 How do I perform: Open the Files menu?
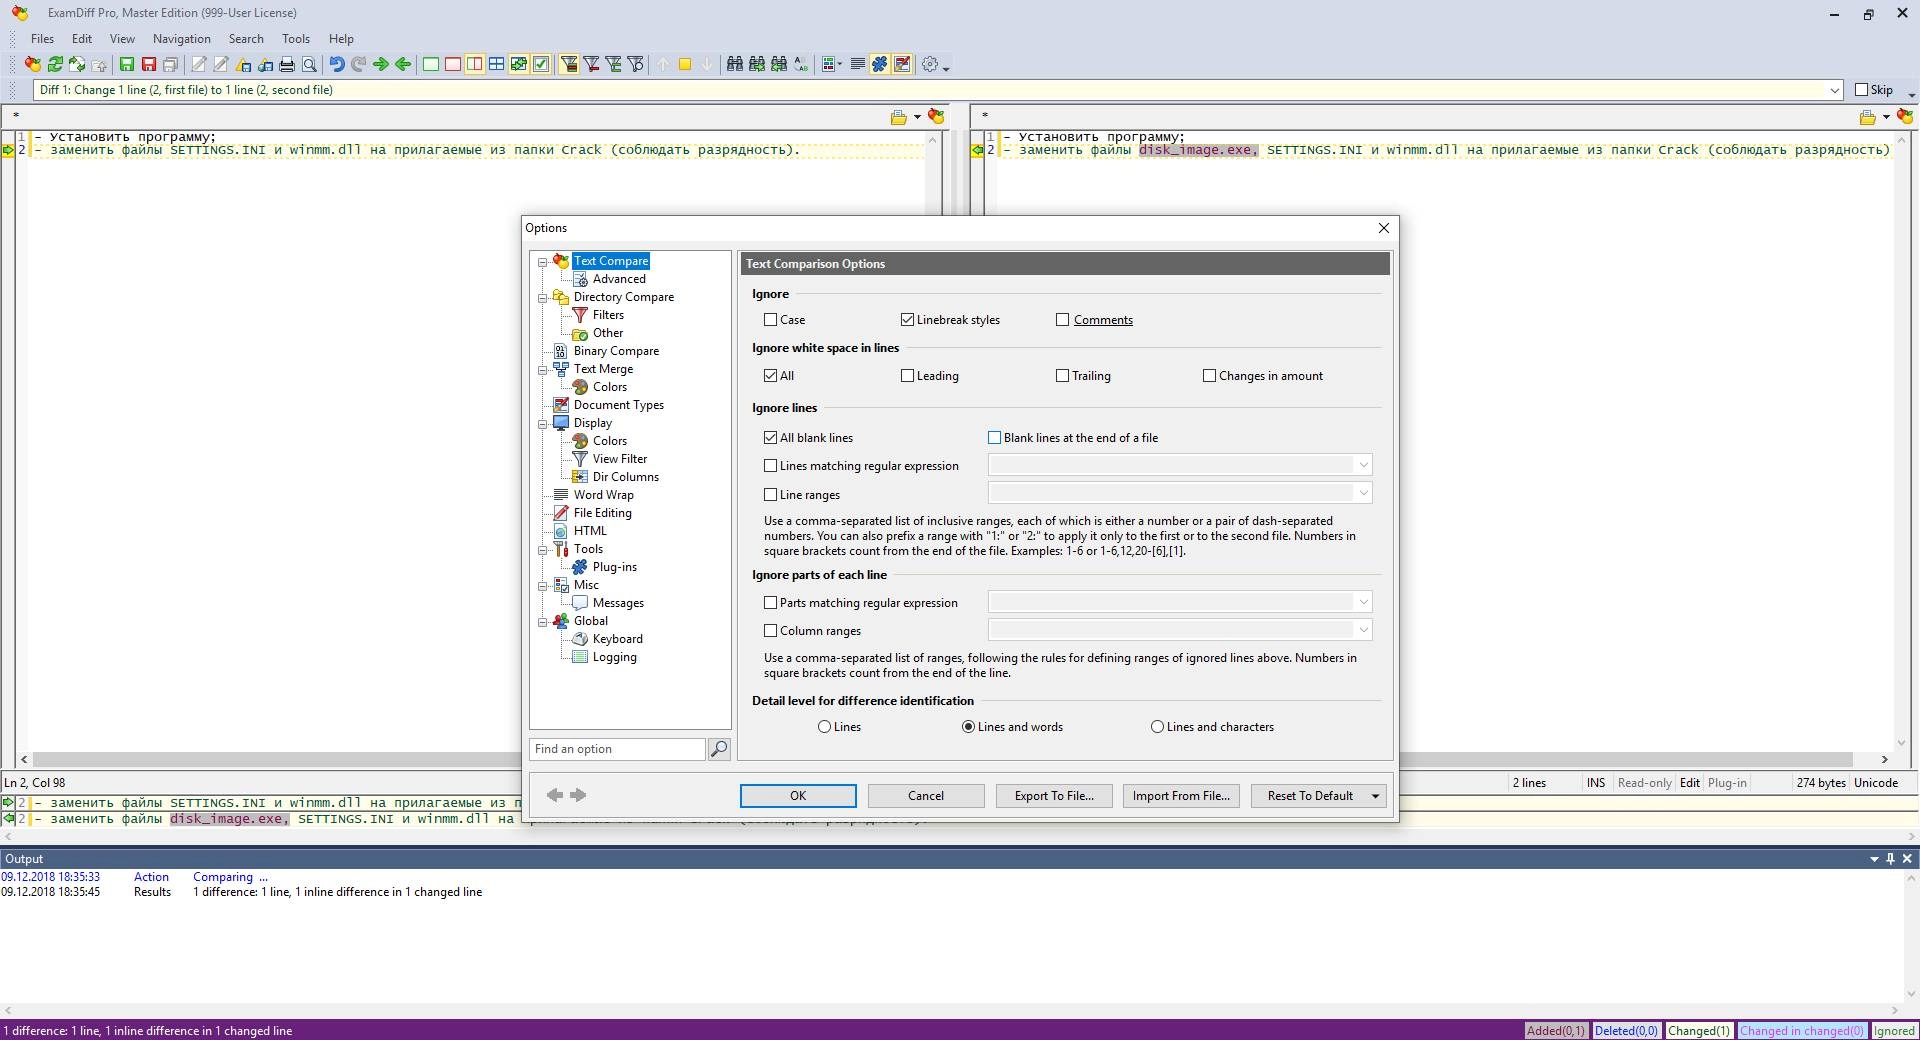click(x=42, y=39)
